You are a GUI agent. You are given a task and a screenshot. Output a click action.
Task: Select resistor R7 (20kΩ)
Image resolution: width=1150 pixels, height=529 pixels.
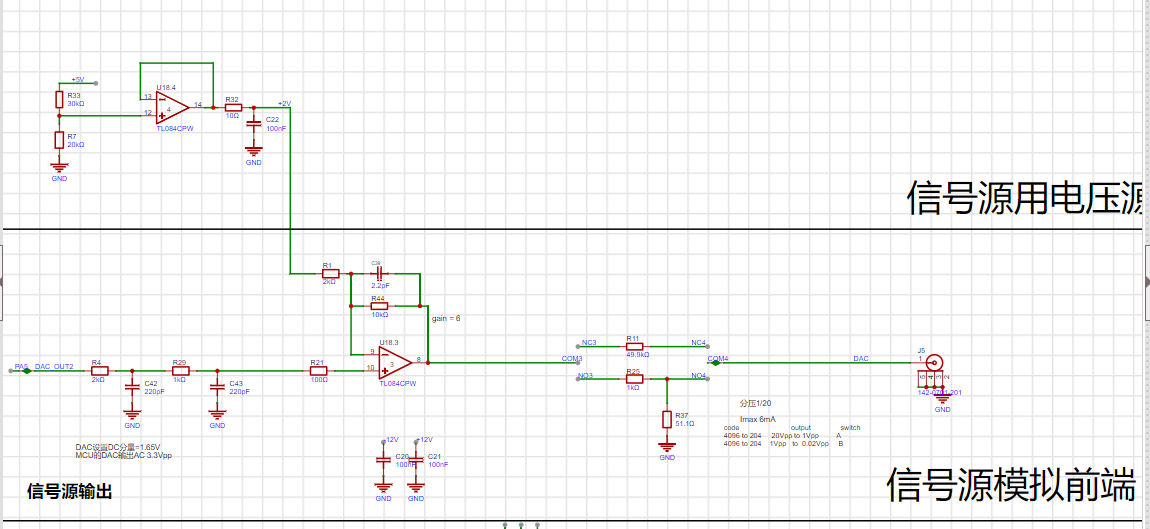[x=59, y=140]
